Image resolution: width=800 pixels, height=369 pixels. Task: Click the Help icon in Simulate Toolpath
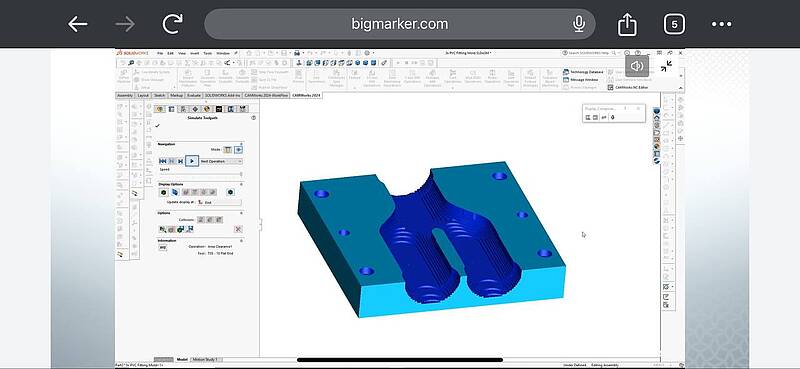(254, 118)
